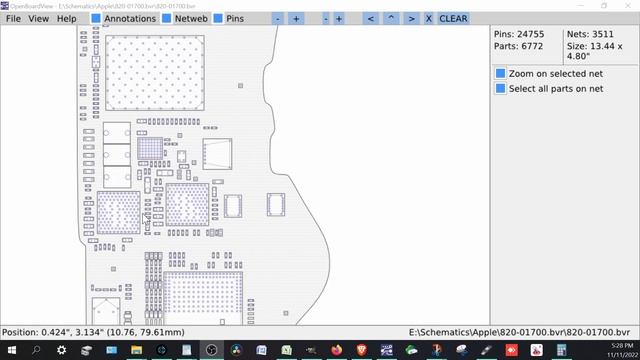Launch Firefox from the taskbar

(x=336, y=350)
